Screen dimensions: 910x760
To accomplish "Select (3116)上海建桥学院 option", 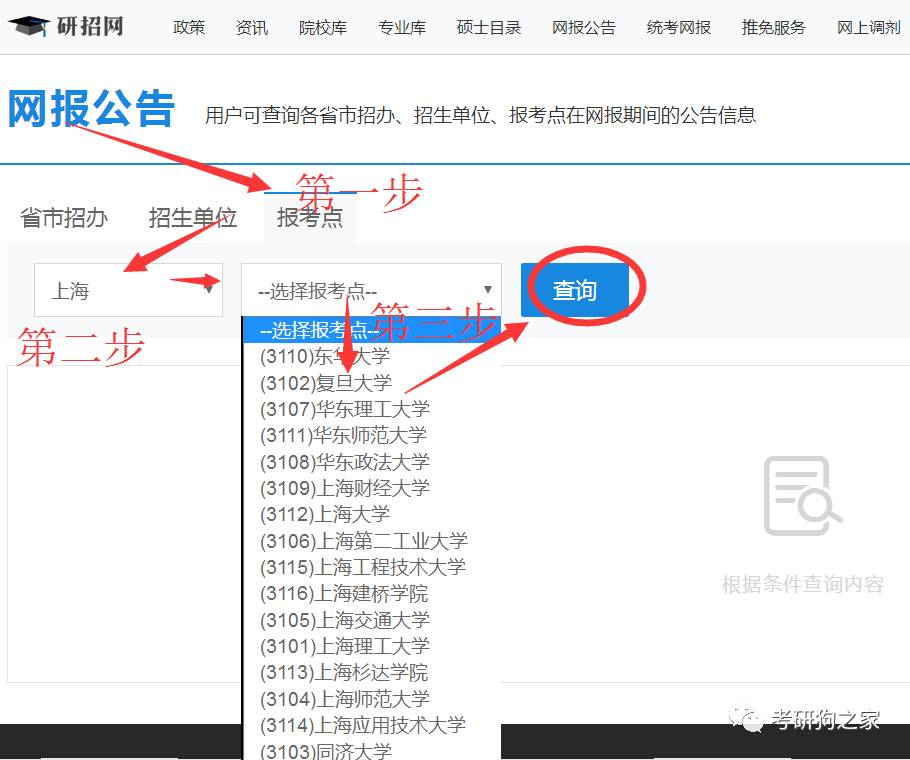I will point(371,593).
